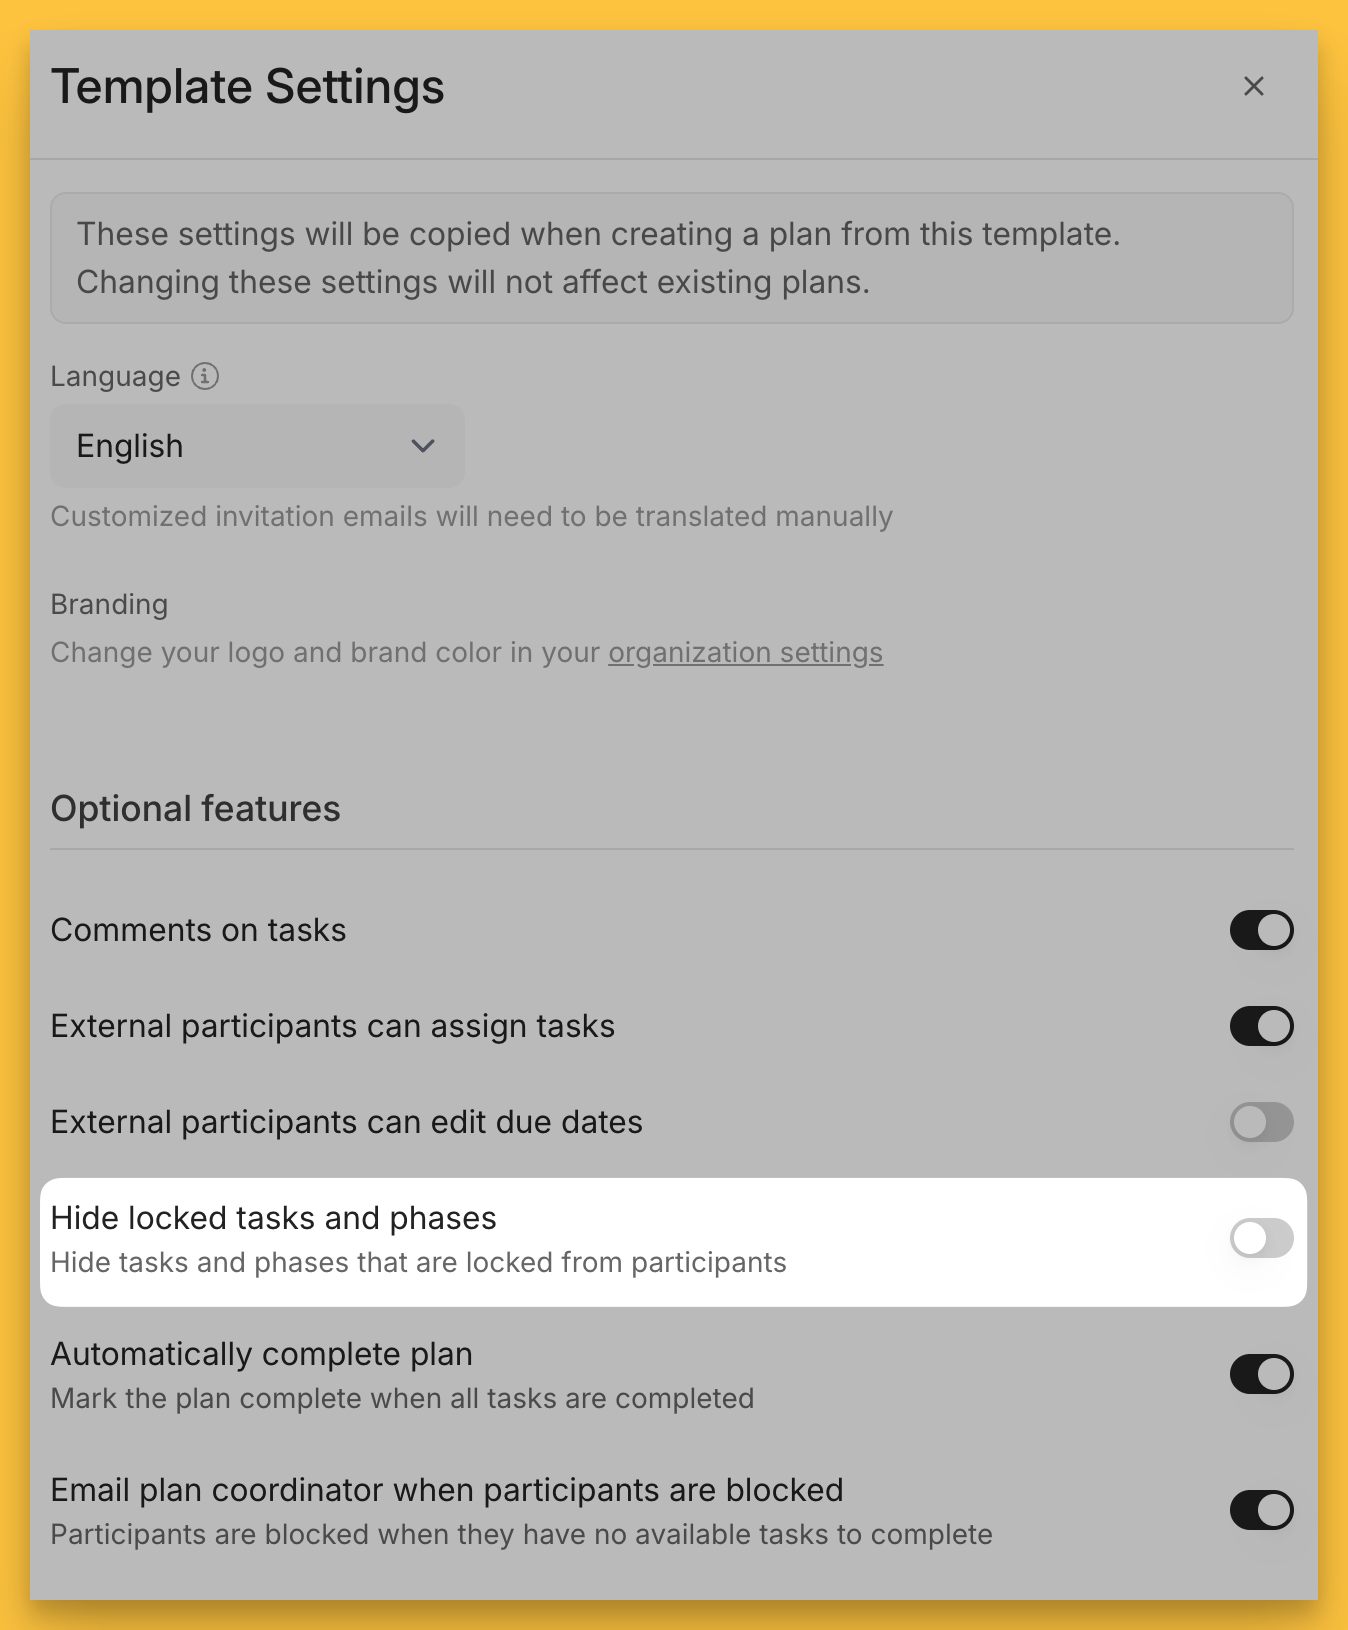Click the "Email plan coordinator" label text

(x=446, y=1490)
